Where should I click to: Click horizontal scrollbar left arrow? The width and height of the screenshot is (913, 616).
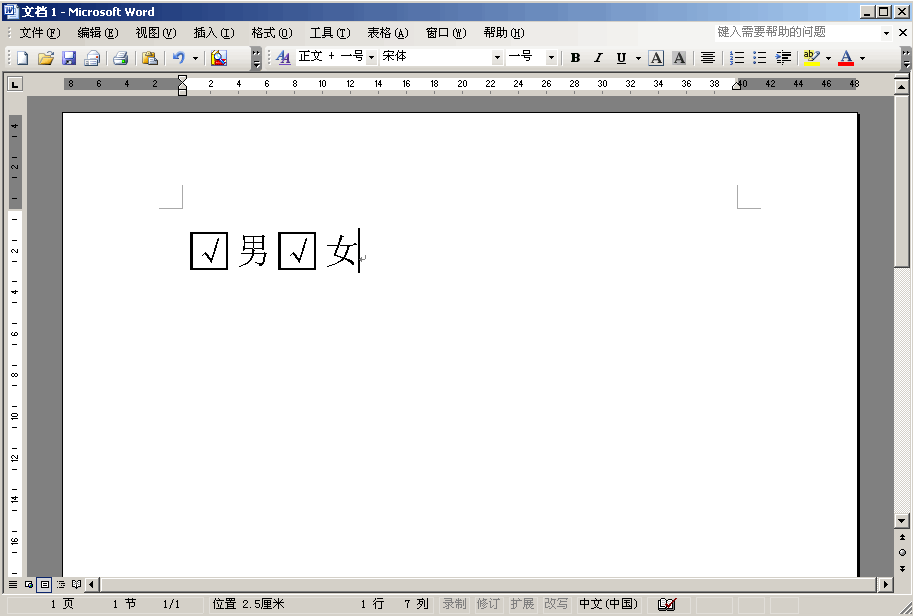point(91,584)
